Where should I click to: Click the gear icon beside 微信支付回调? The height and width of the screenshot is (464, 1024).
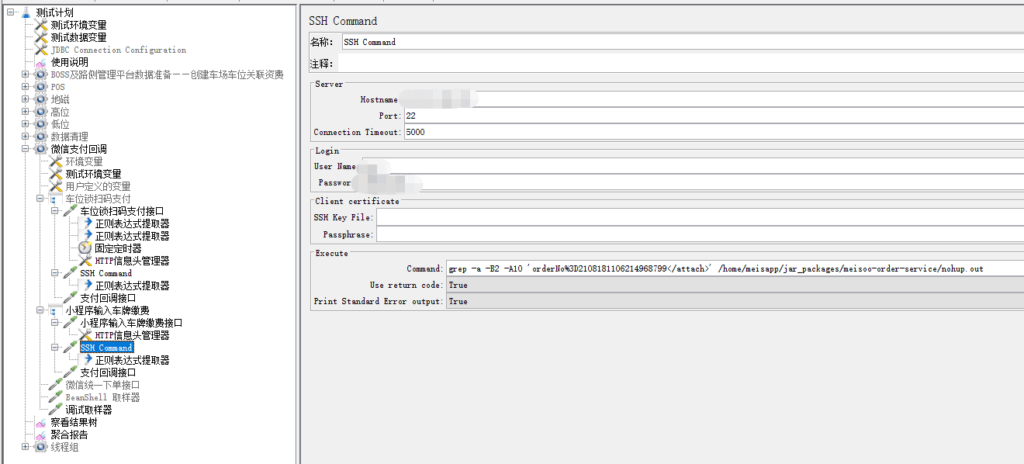point(41,149)
